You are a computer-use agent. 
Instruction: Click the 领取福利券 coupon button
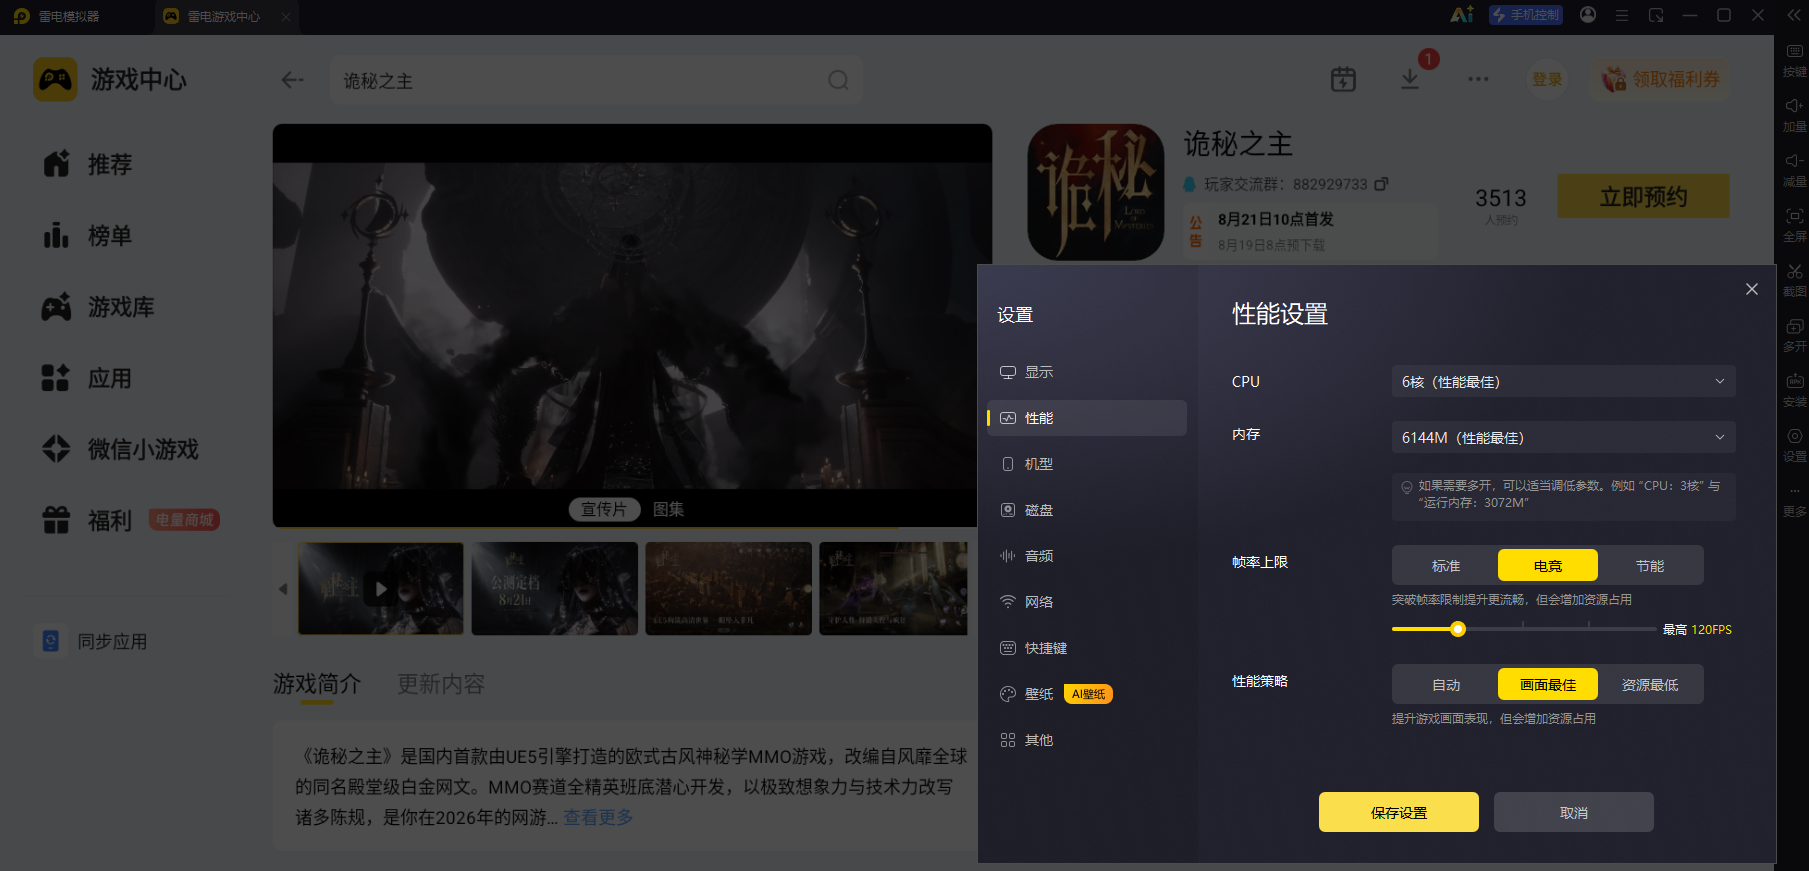point(1660,79)
